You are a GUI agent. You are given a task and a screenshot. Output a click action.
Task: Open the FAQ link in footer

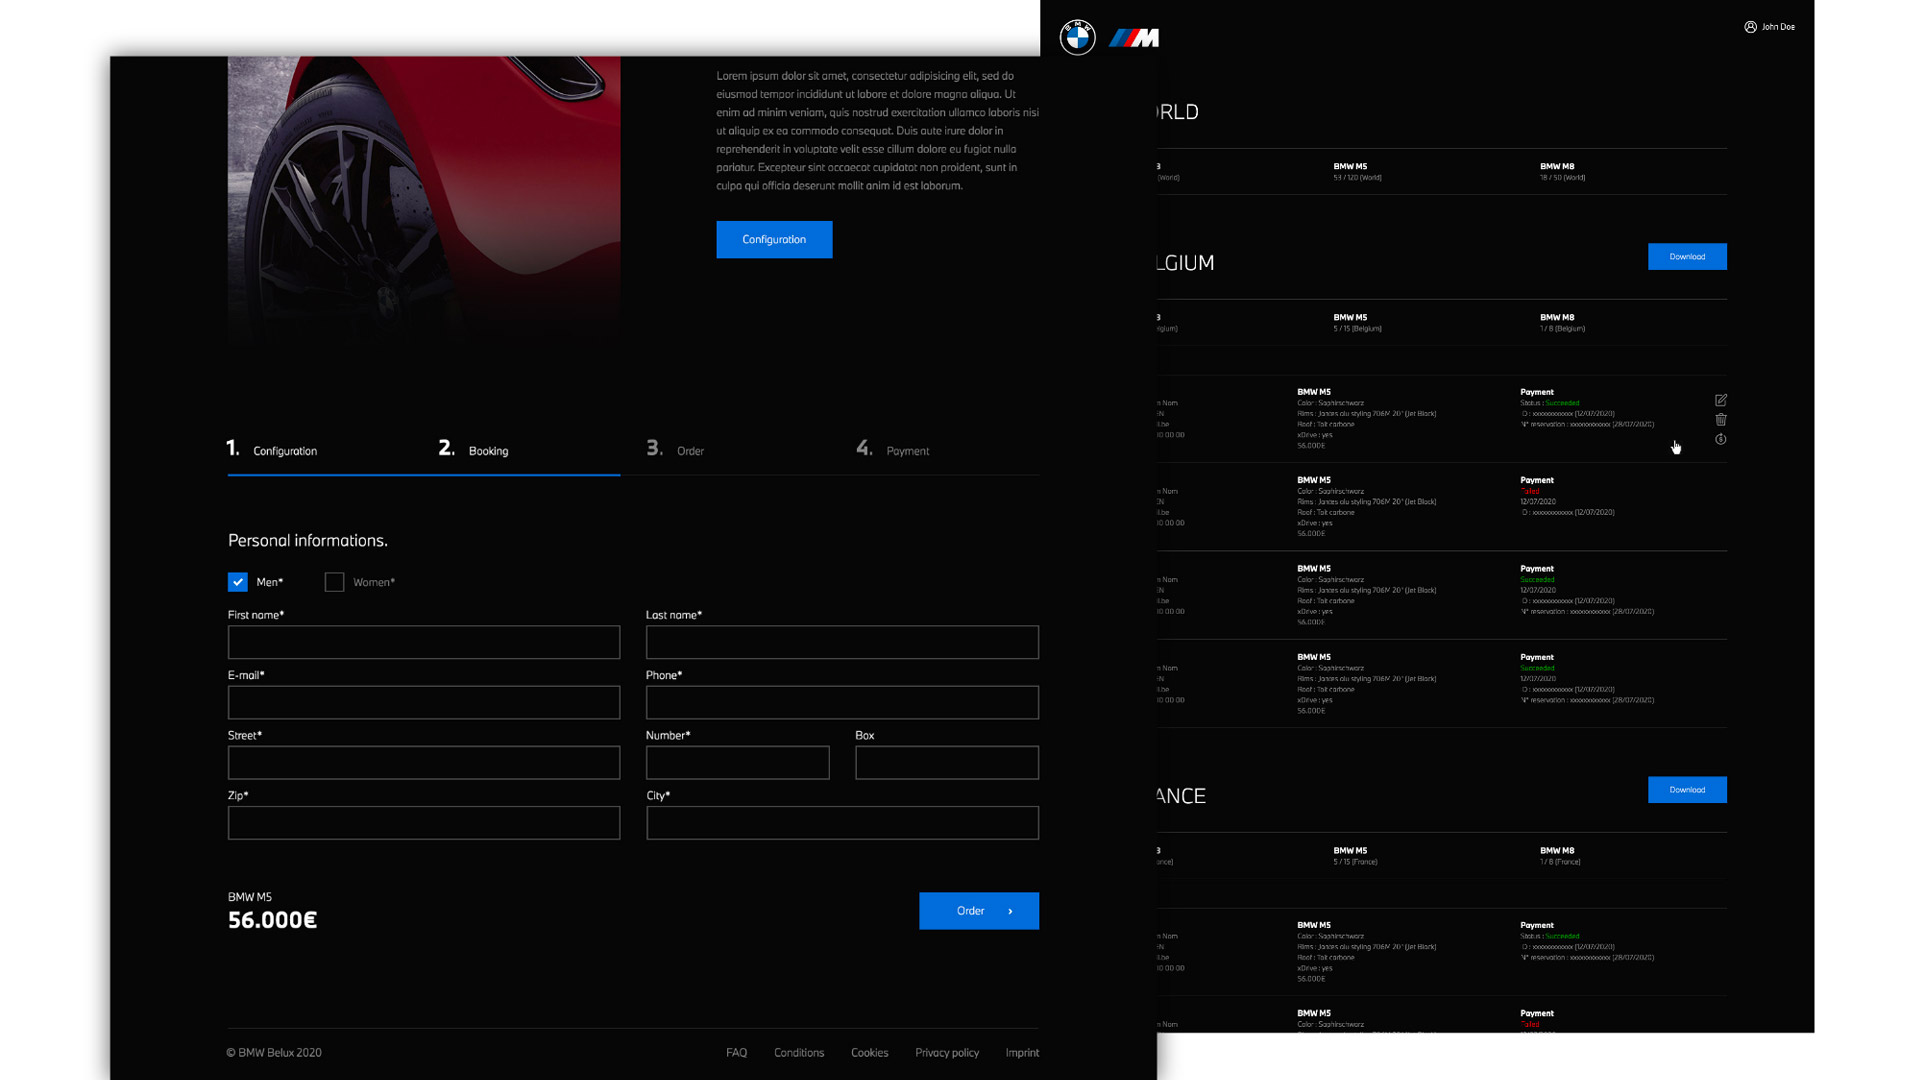coord(736,1053)
